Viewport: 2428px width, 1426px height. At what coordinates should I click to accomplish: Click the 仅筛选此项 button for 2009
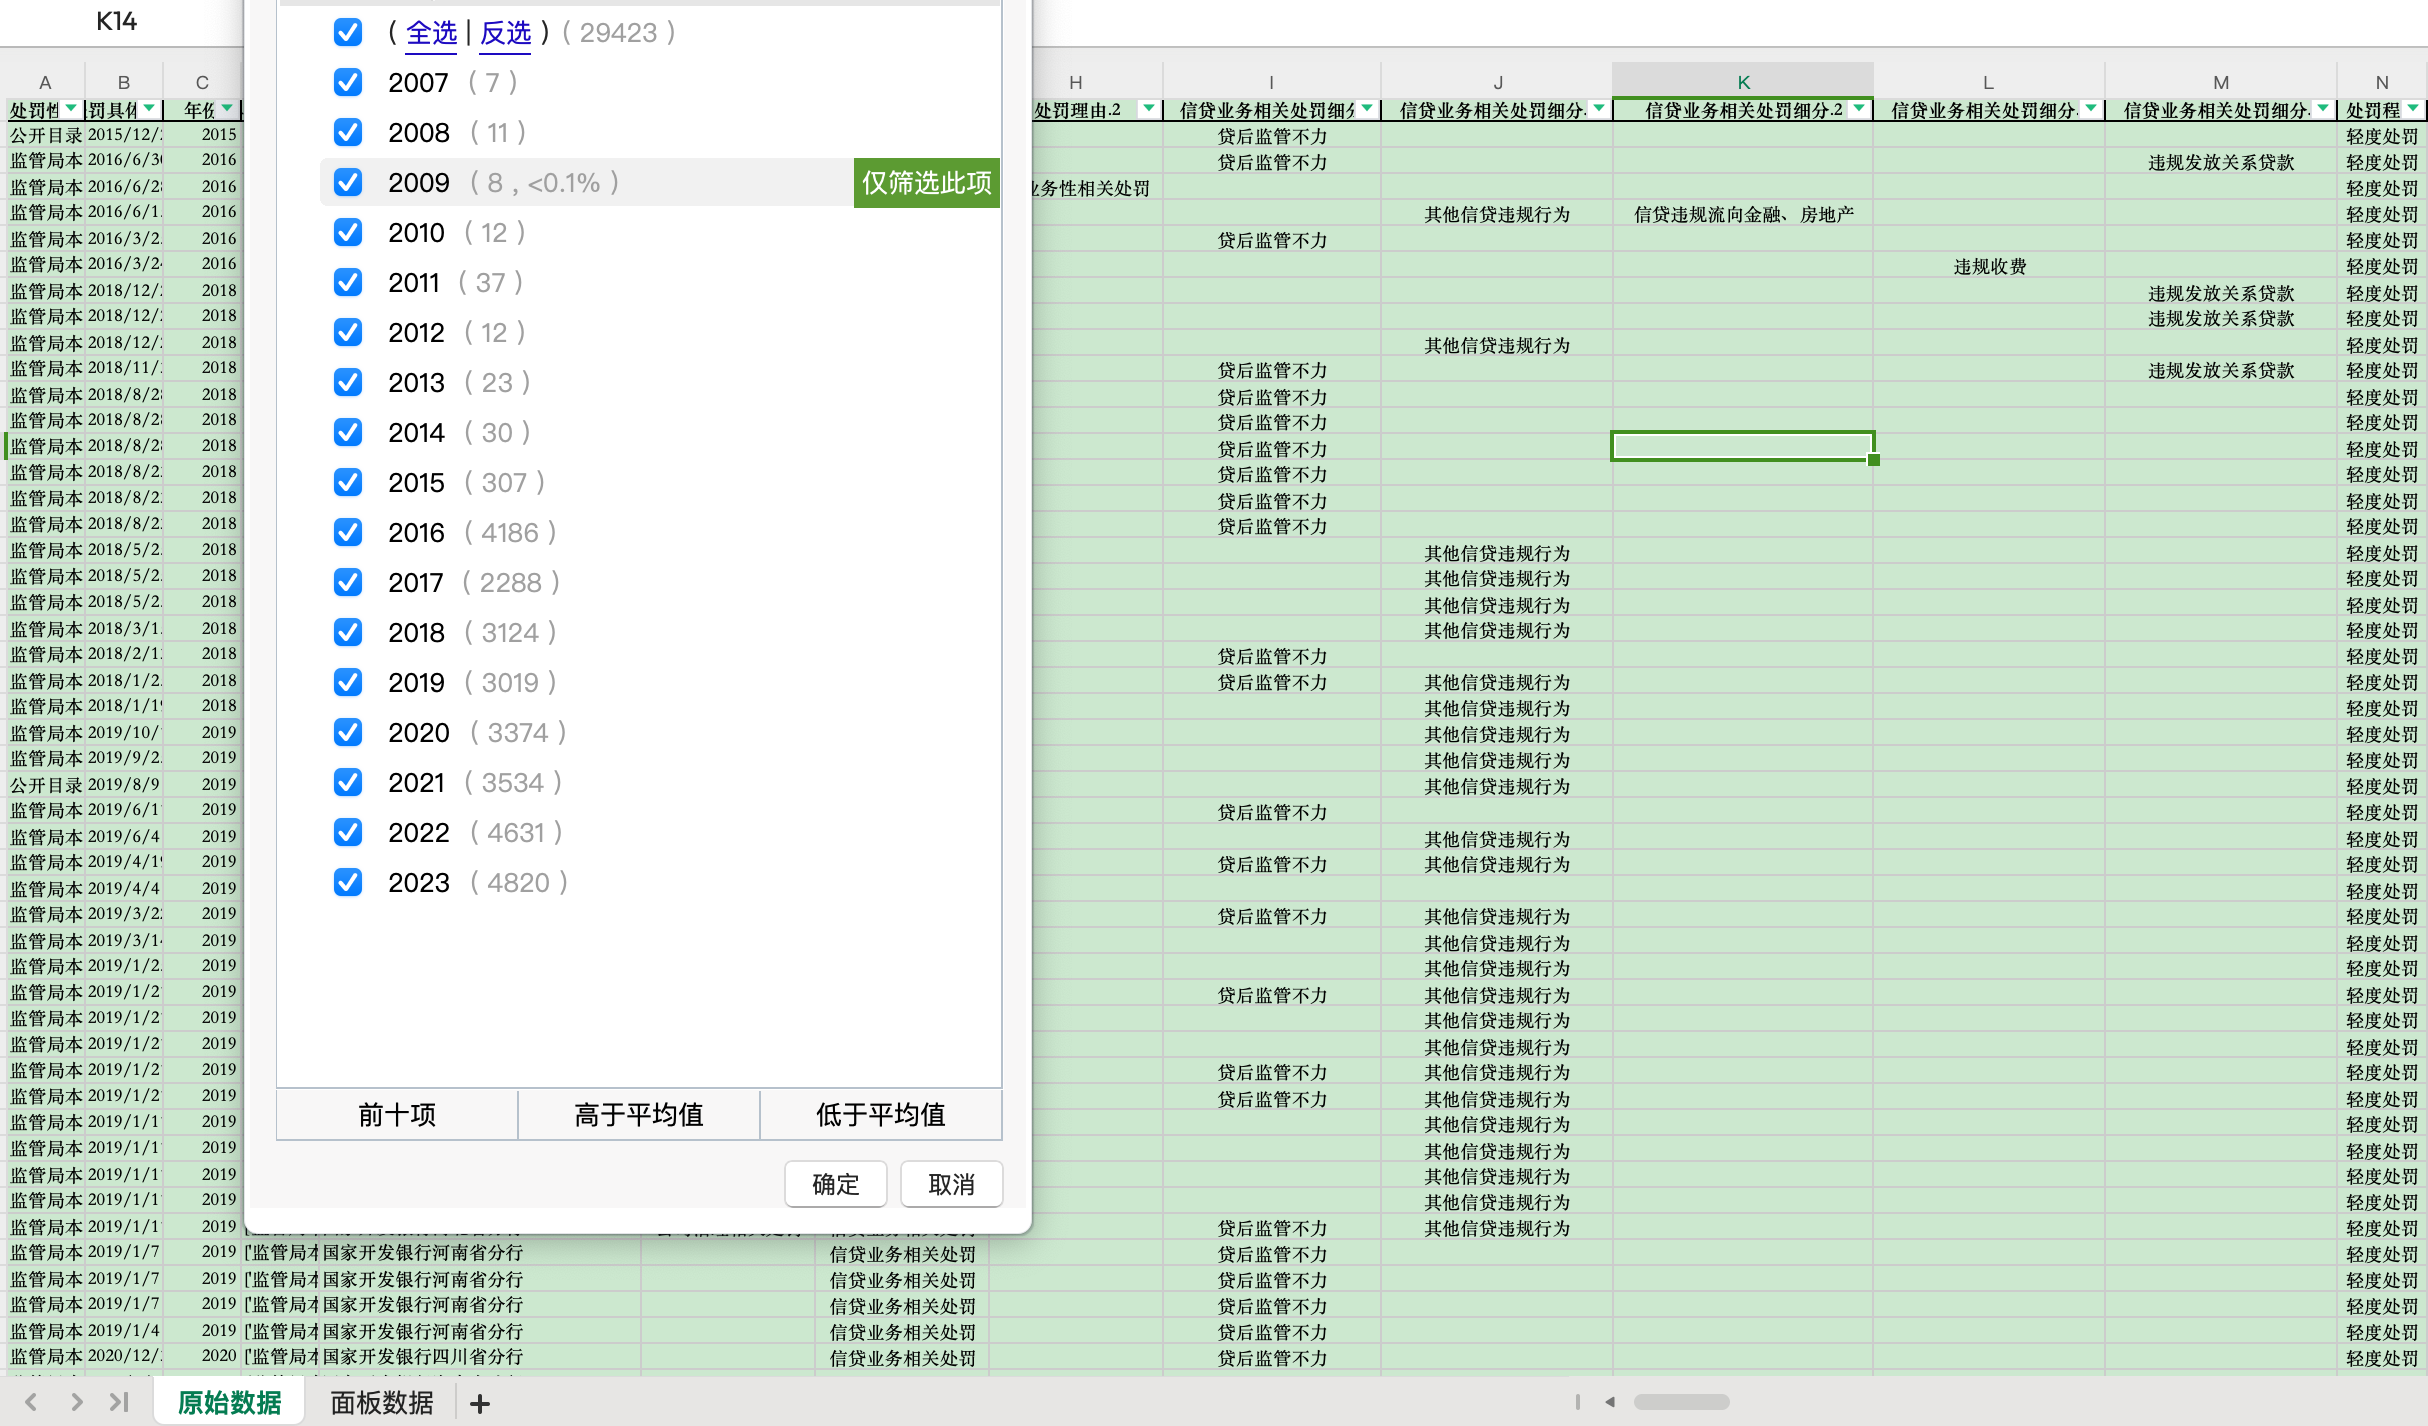pos(926,182)
